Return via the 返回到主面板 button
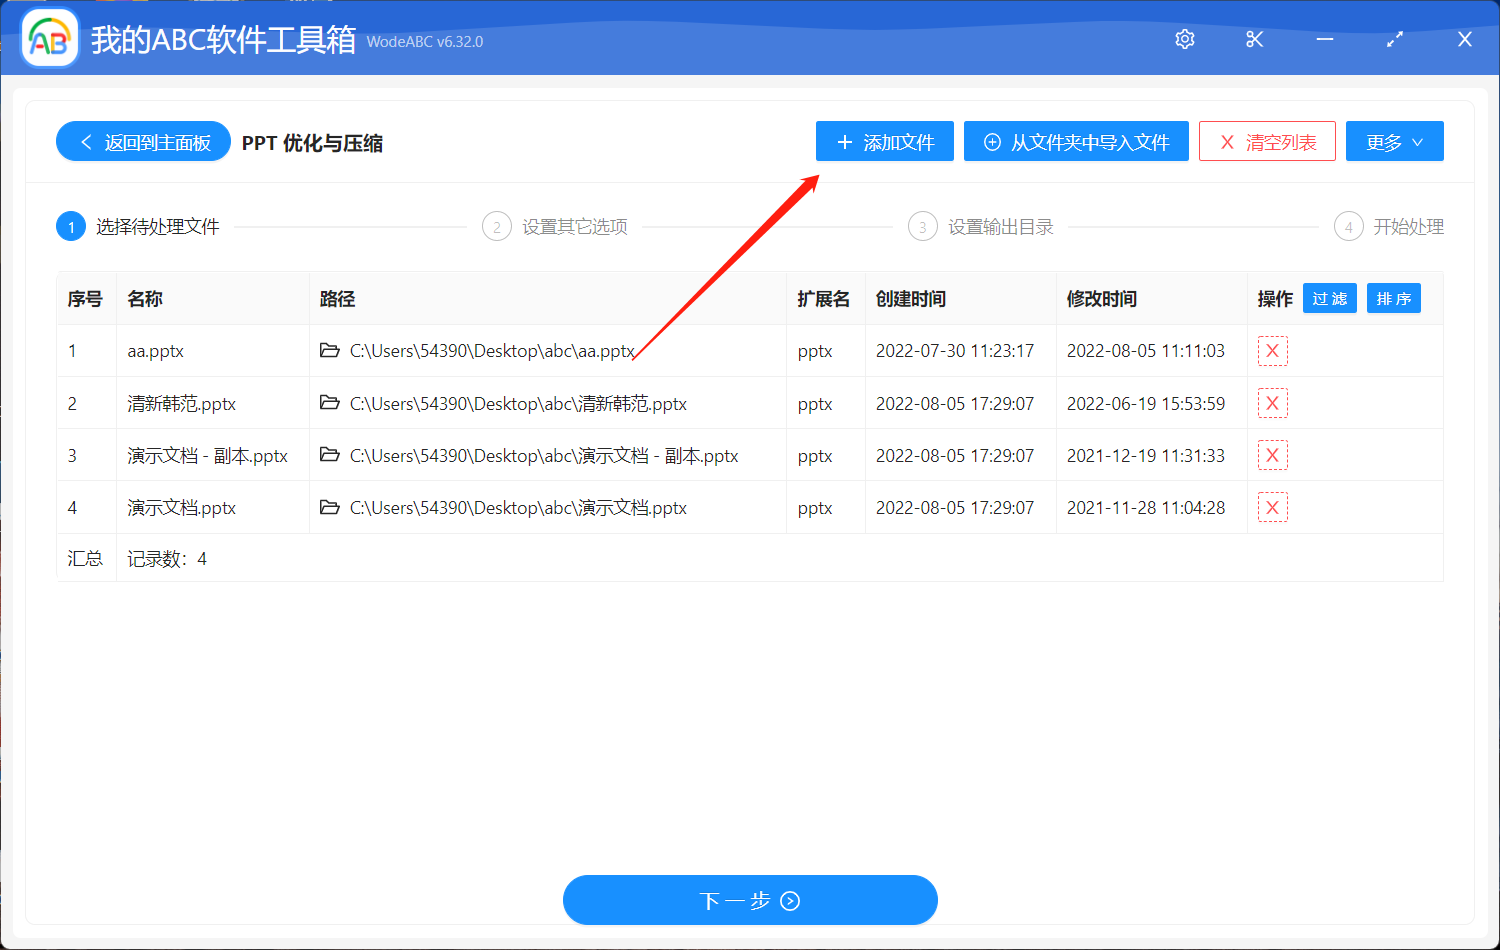This screenshot has width=1500, height=950. pyautogui.click(x=143, y=141)
